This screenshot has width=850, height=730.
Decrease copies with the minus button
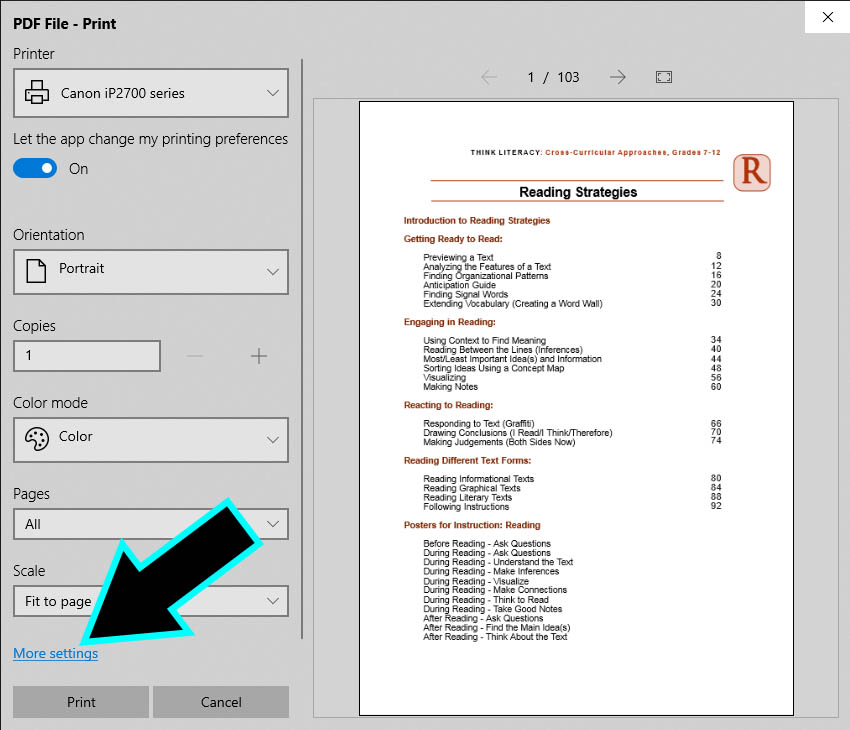point(195,356)
